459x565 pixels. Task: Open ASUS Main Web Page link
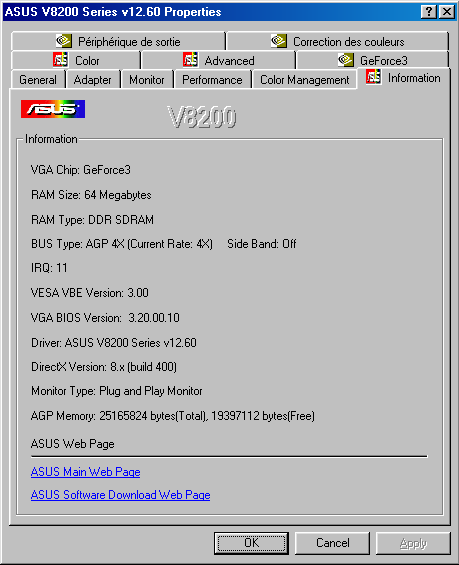point(85,472)
